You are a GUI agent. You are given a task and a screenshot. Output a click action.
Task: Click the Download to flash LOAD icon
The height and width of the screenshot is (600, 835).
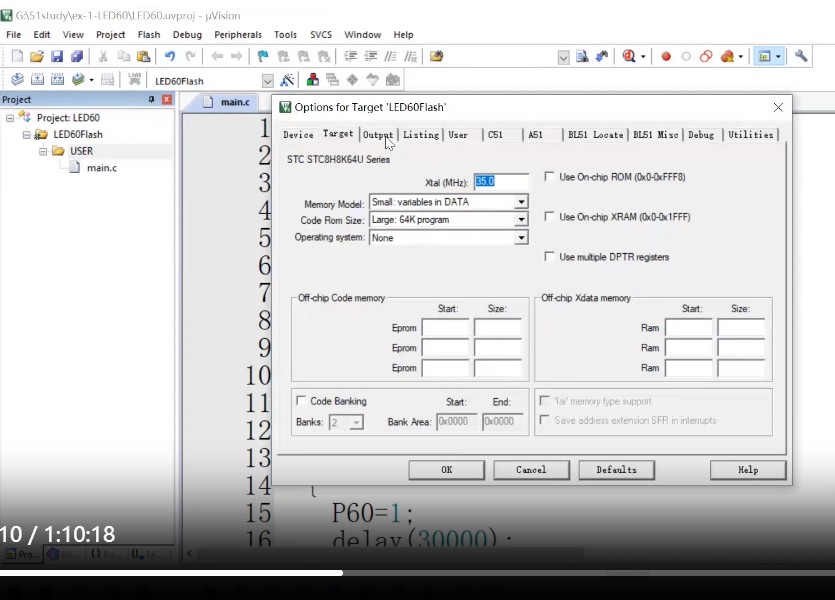[135, 80]
